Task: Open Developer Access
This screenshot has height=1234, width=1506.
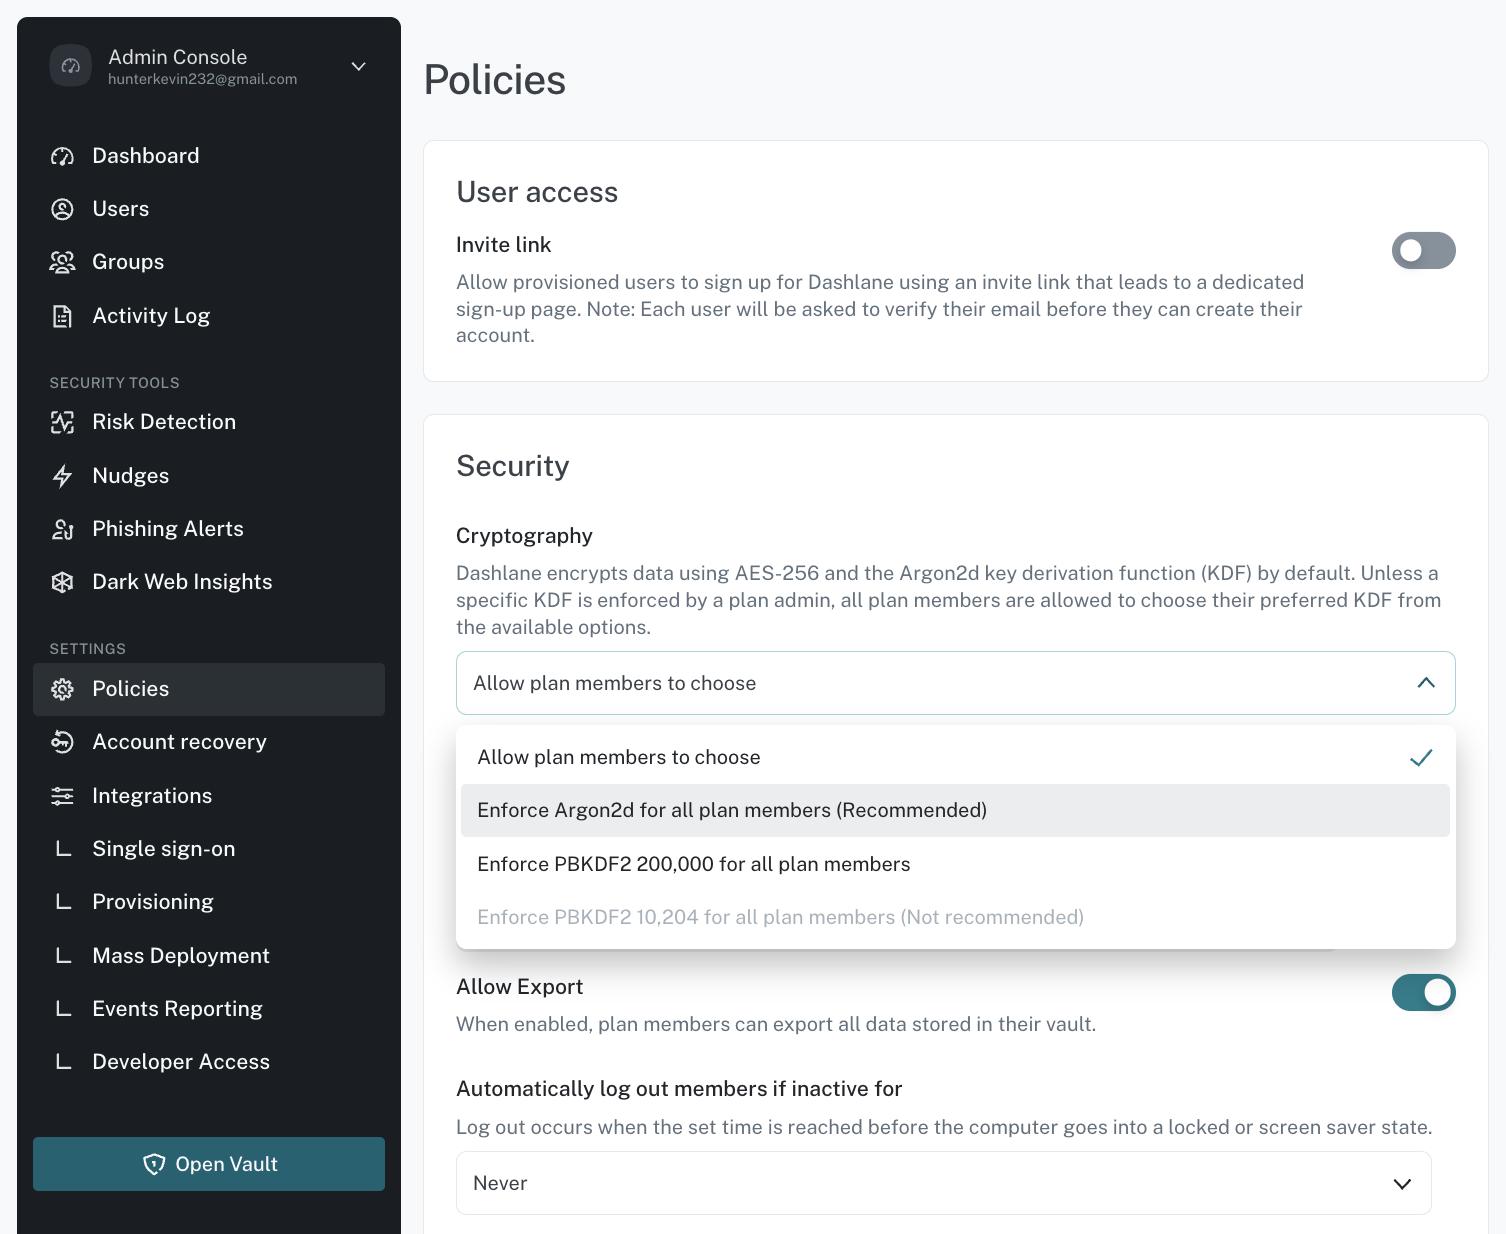Action: (x=209, y=1062)
